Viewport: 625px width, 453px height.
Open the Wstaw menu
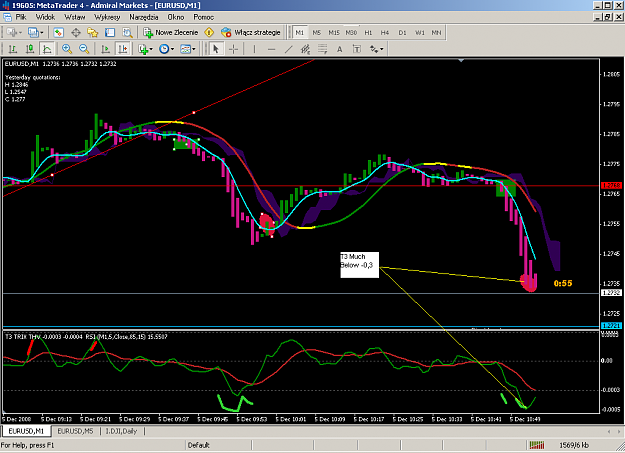click(x=75, y=17)
